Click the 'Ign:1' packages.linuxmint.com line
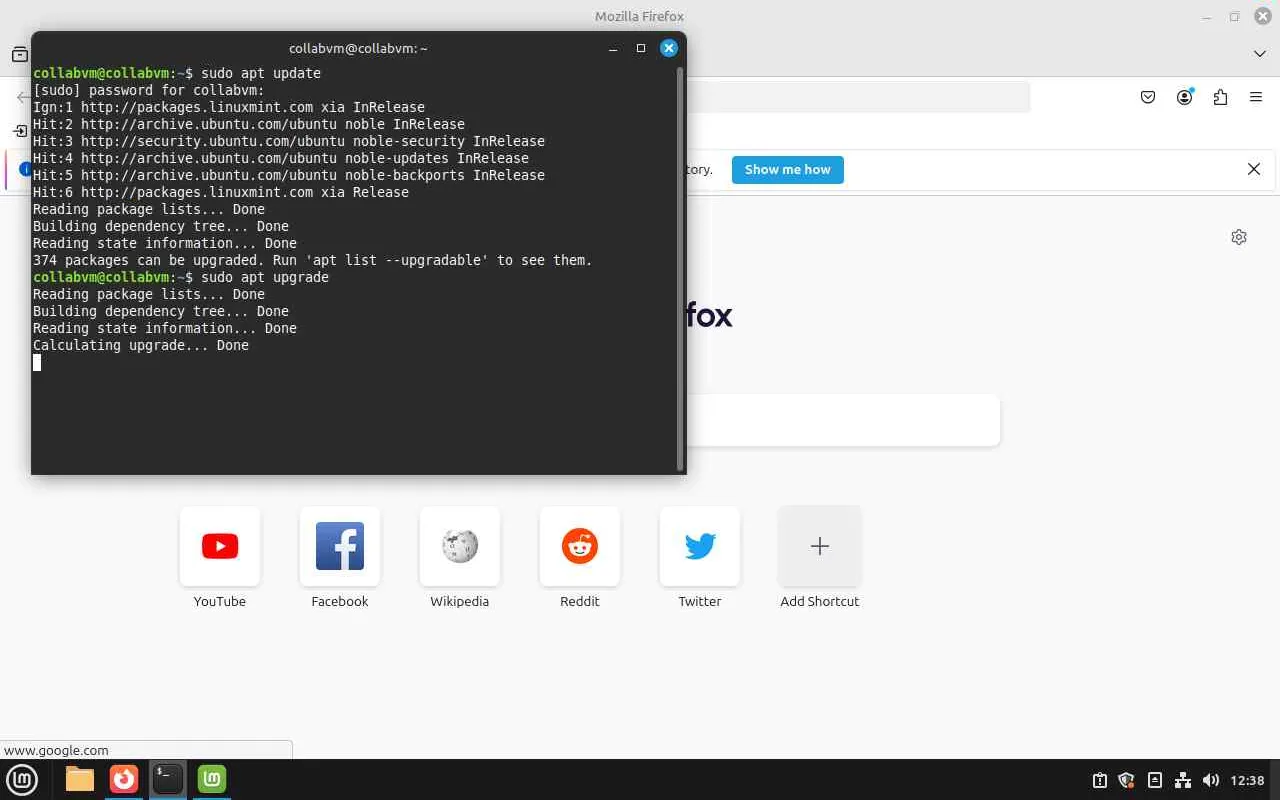This screenshot has width=1280, height=800. 229,107
